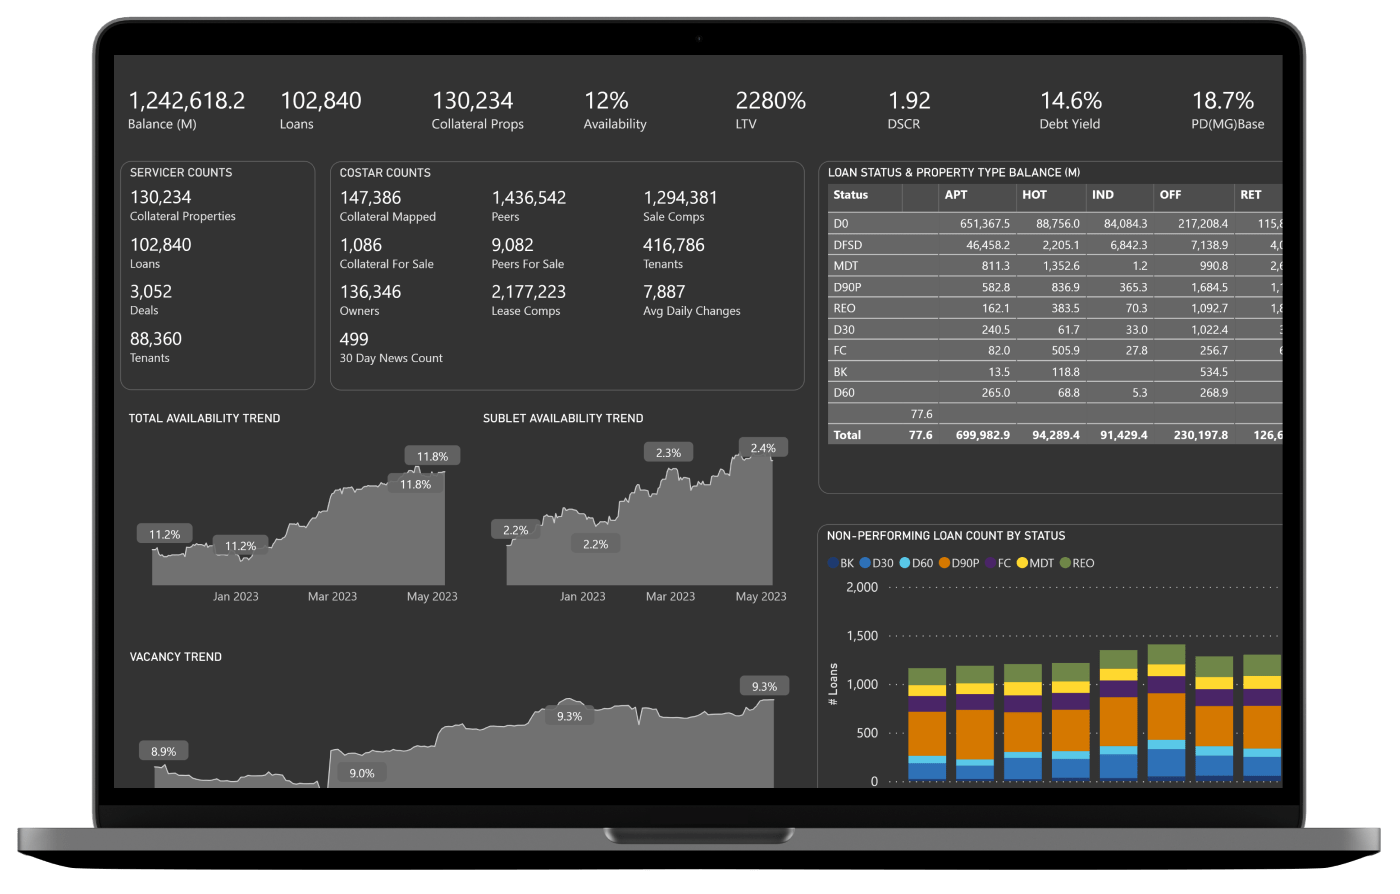Viewport: 1400px width, 894px height.
Task: Click the 2280% LTV metric
Action: [x=770, y=110]
